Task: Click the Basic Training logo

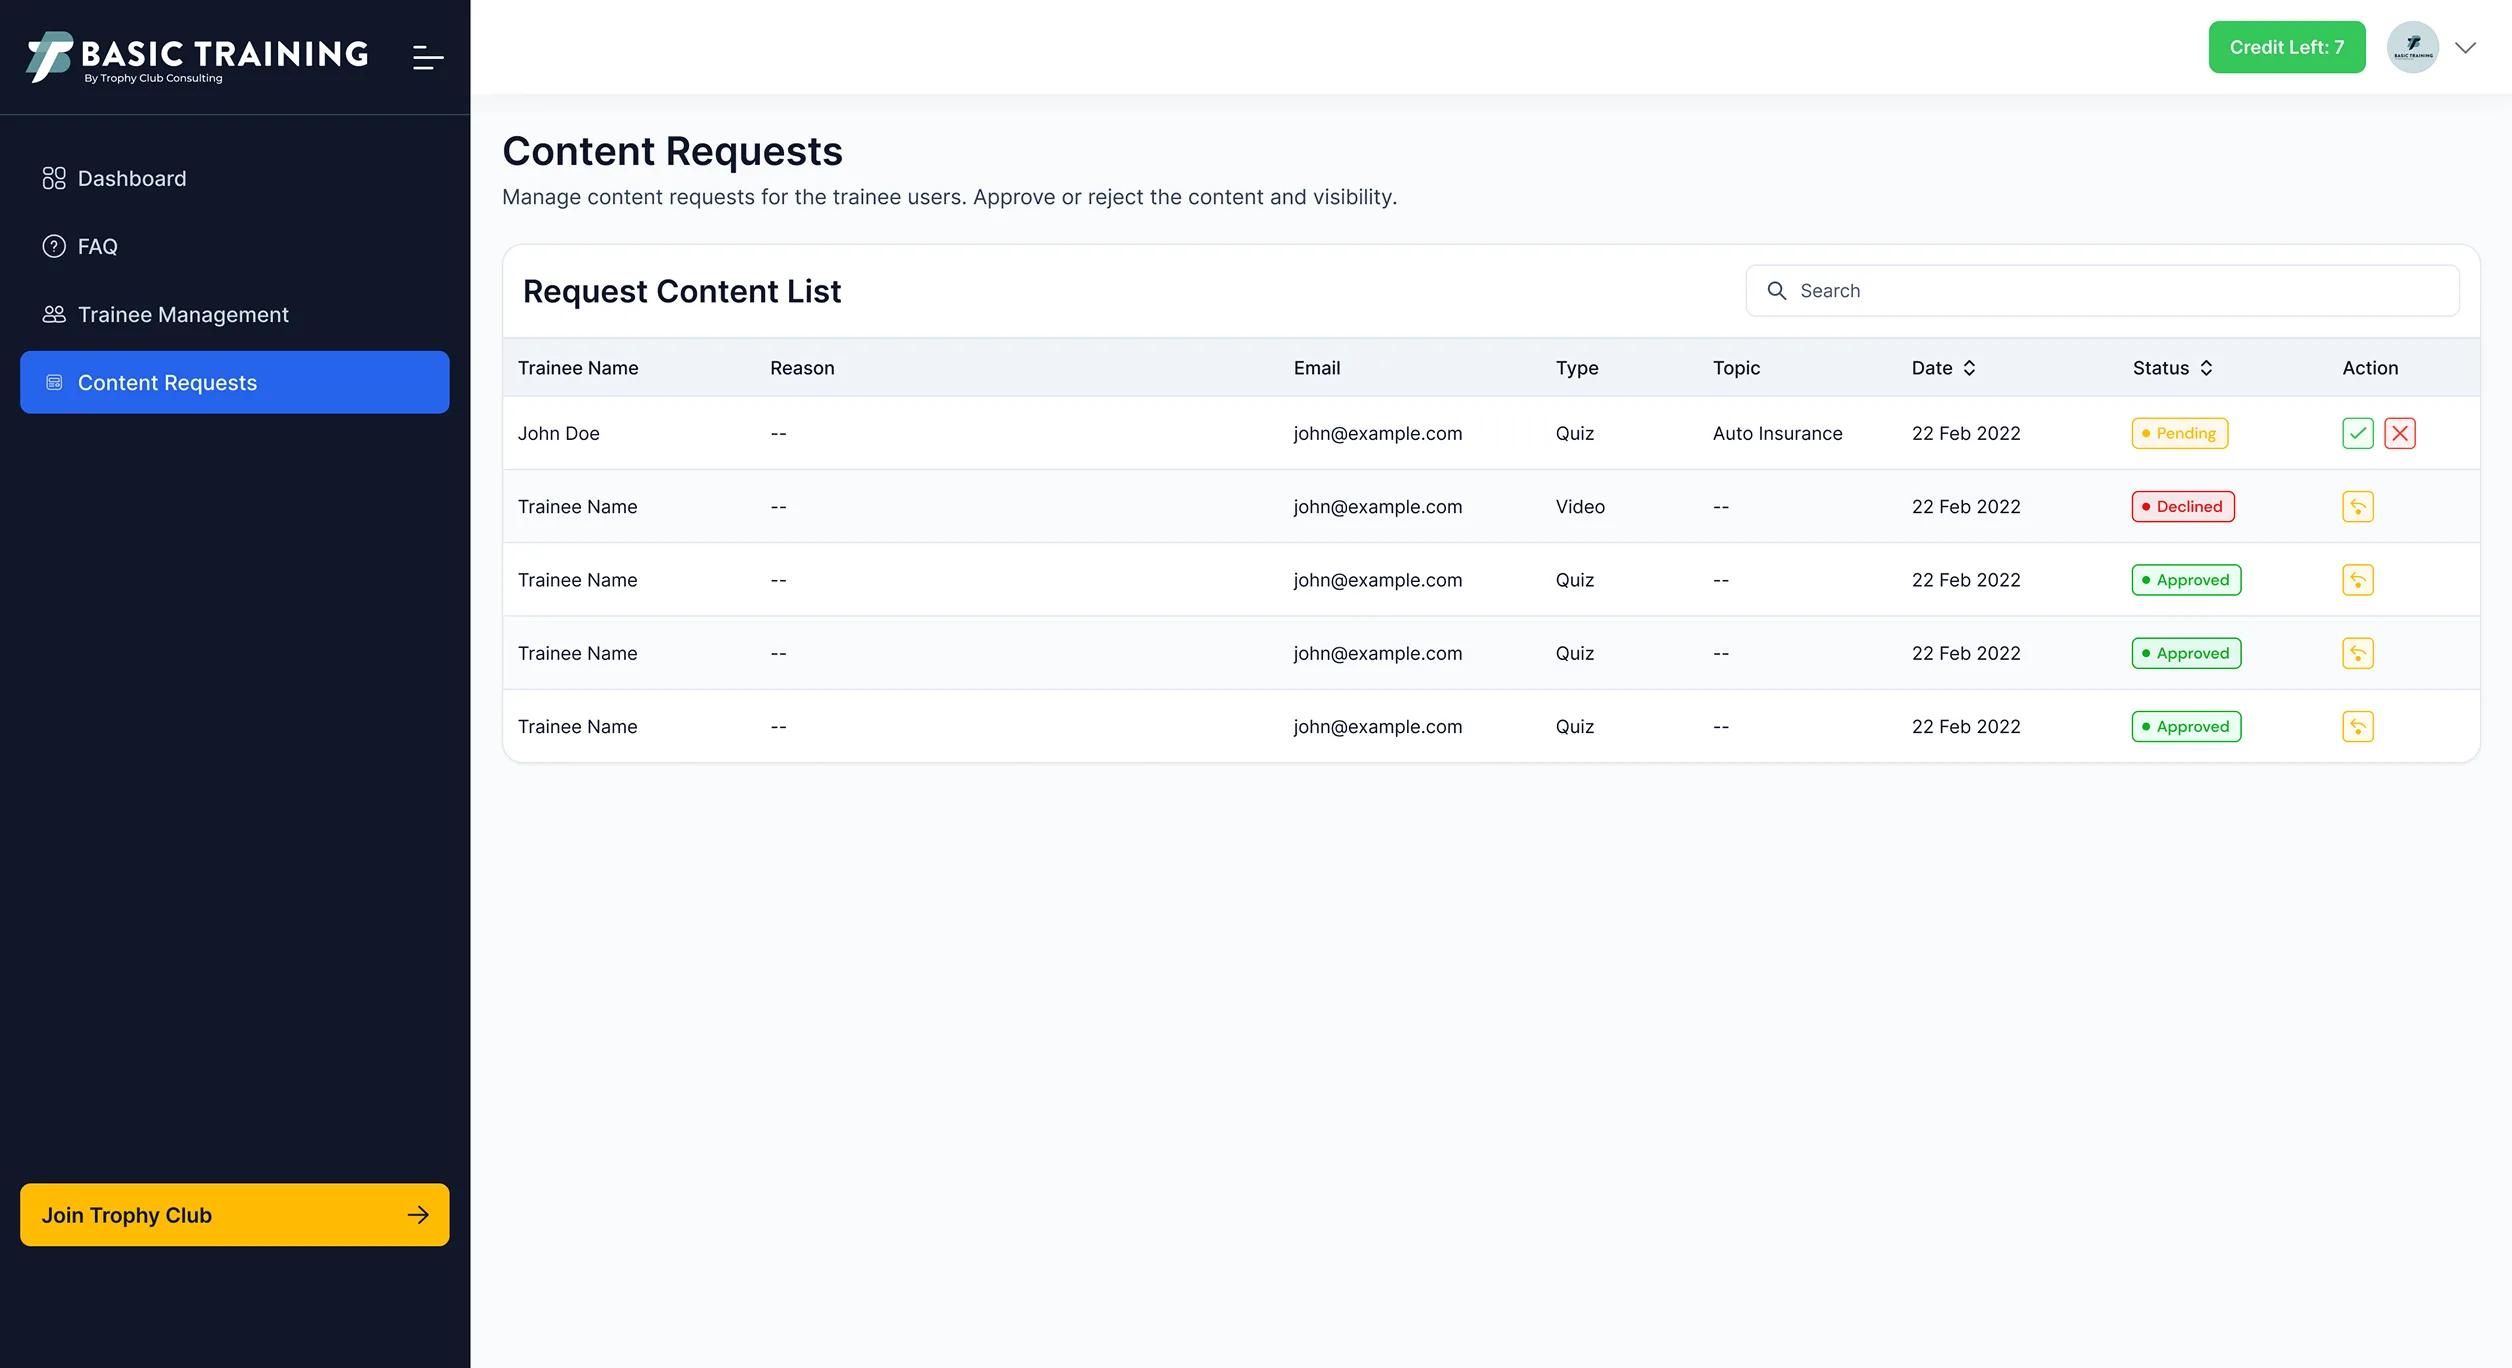Action: tap(197, 58)
